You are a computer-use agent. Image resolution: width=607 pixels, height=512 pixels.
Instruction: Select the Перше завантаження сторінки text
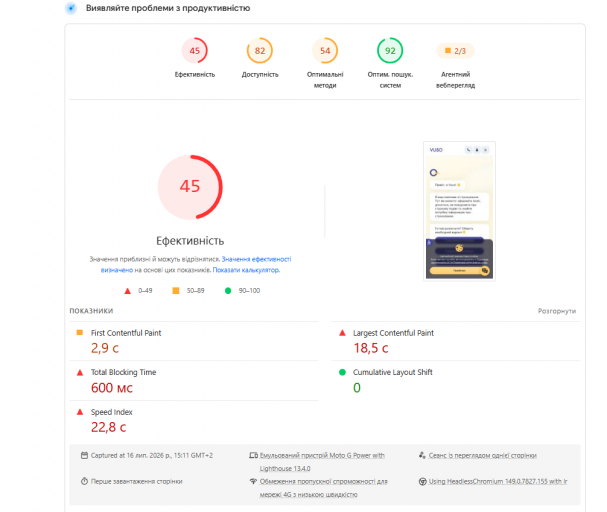tap(136, 481)
